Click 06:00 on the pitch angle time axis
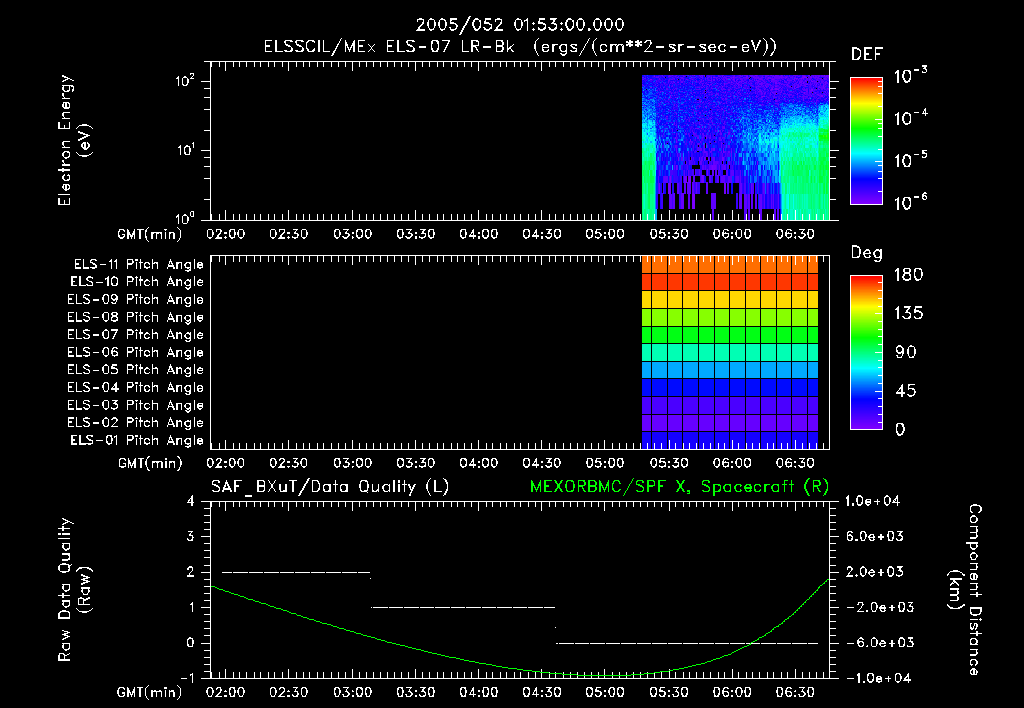The height and width of the screenshot is (708, 1024). [x=731, y=463]
